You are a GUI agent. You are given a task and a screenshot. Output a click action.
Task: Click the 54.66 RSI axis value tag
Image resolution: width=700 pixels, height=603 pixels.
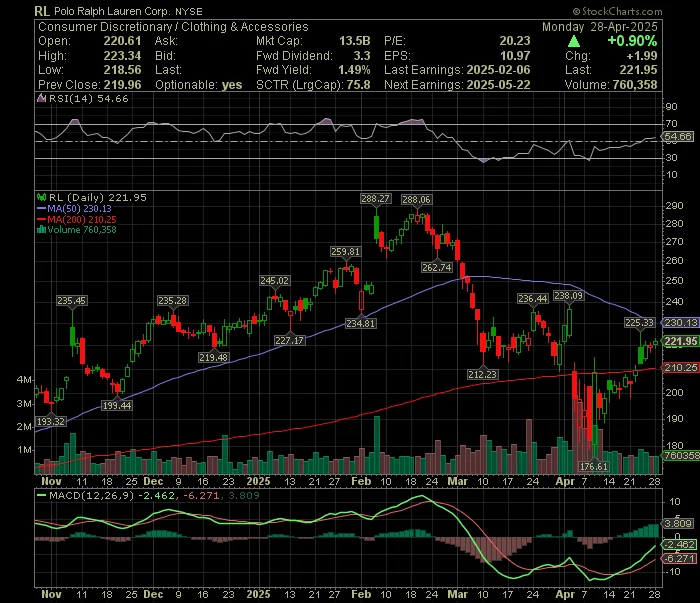(x=678, y=137)
